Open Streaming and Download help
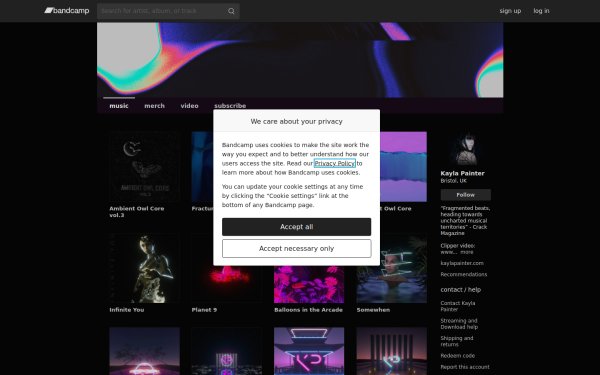Image resolution: width=600 pixels, height=375 pixels. pos(459,324)
